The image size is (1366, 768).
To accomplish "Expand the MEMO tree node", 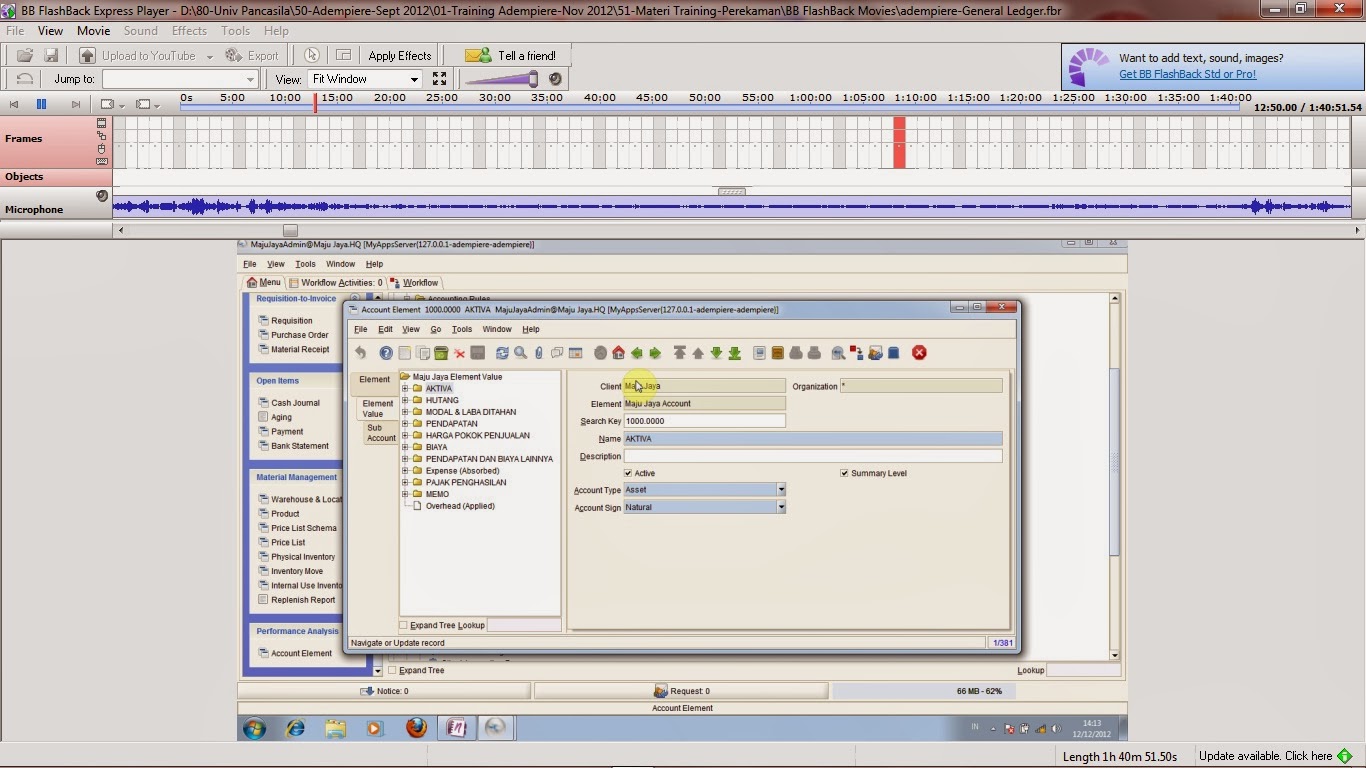I will coord(405,494).
